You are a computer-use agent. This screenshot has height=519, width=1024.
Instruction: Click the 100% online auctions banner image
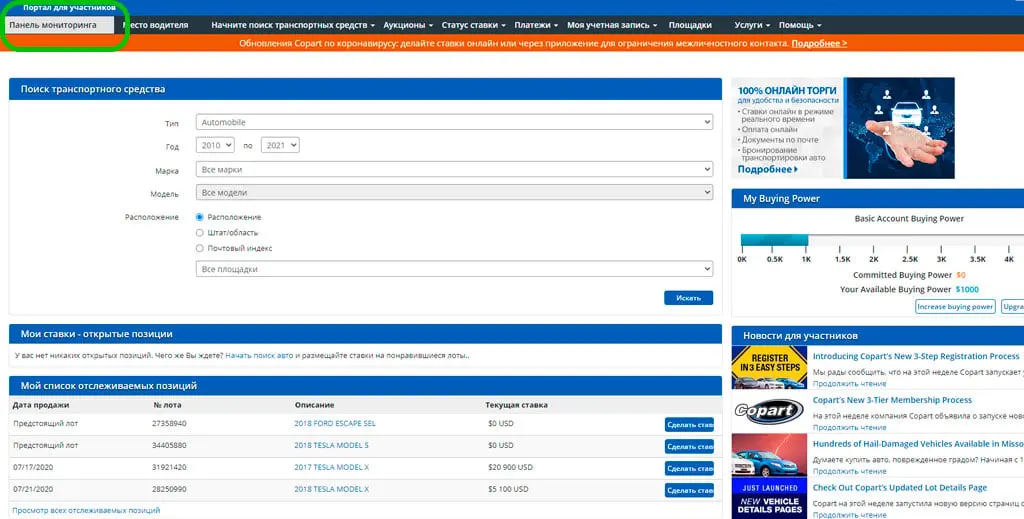[843, 128]
